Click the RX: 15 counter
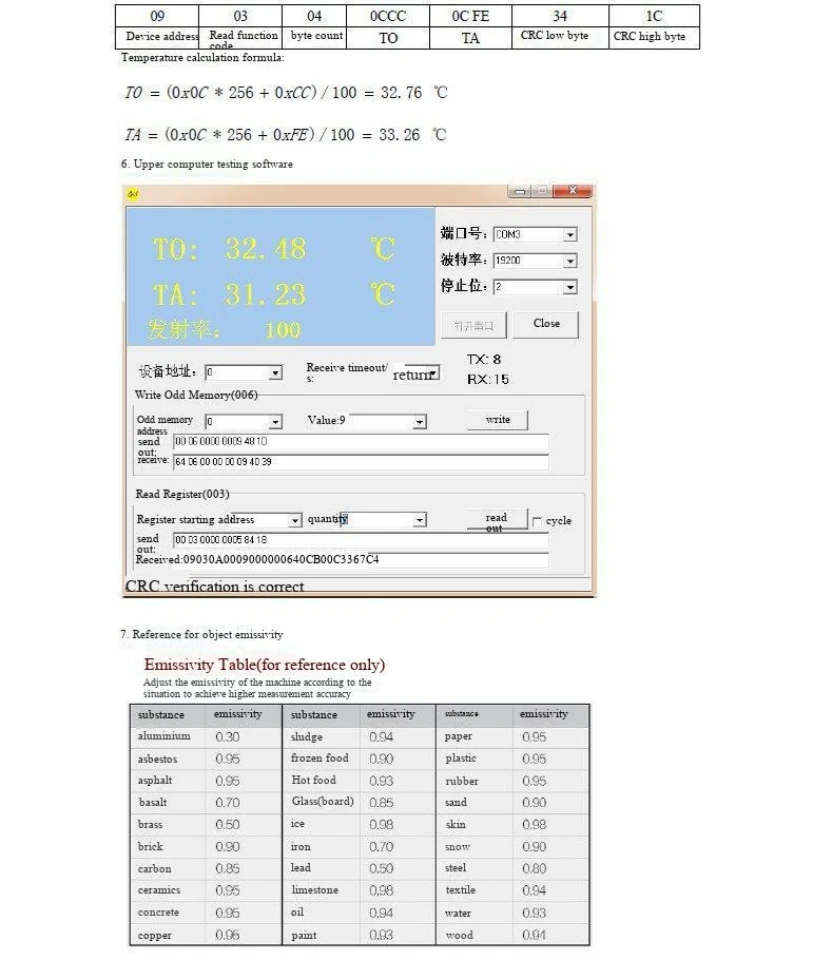This screenshot has height=960, width=813. 488,379
